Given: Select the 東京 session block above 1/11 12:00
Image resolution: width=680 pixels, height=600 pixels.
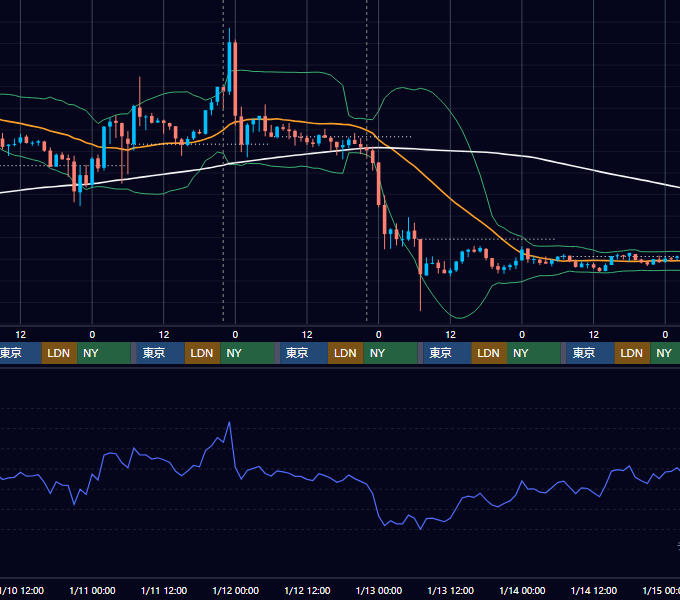Looking at the screenshot, I should [x=160, y=353].
